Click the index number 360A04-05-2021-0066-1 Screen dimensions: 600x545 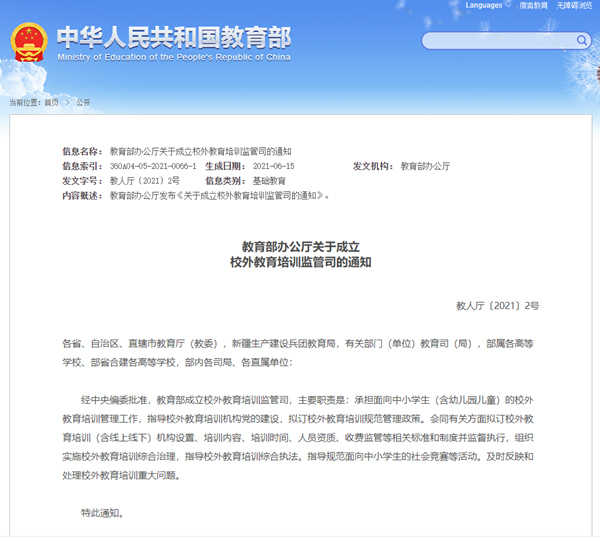(x=153, y=165)
